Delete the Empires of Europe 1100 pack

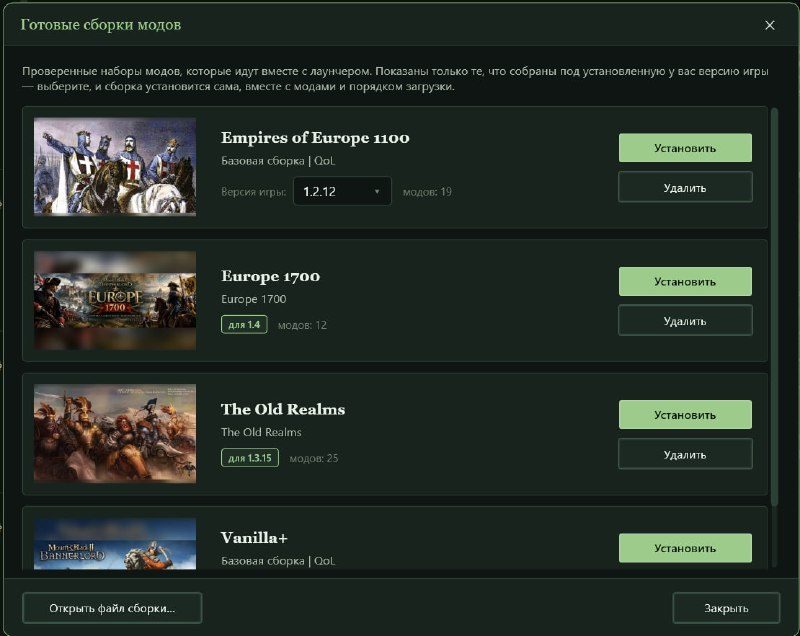point(685,188)
